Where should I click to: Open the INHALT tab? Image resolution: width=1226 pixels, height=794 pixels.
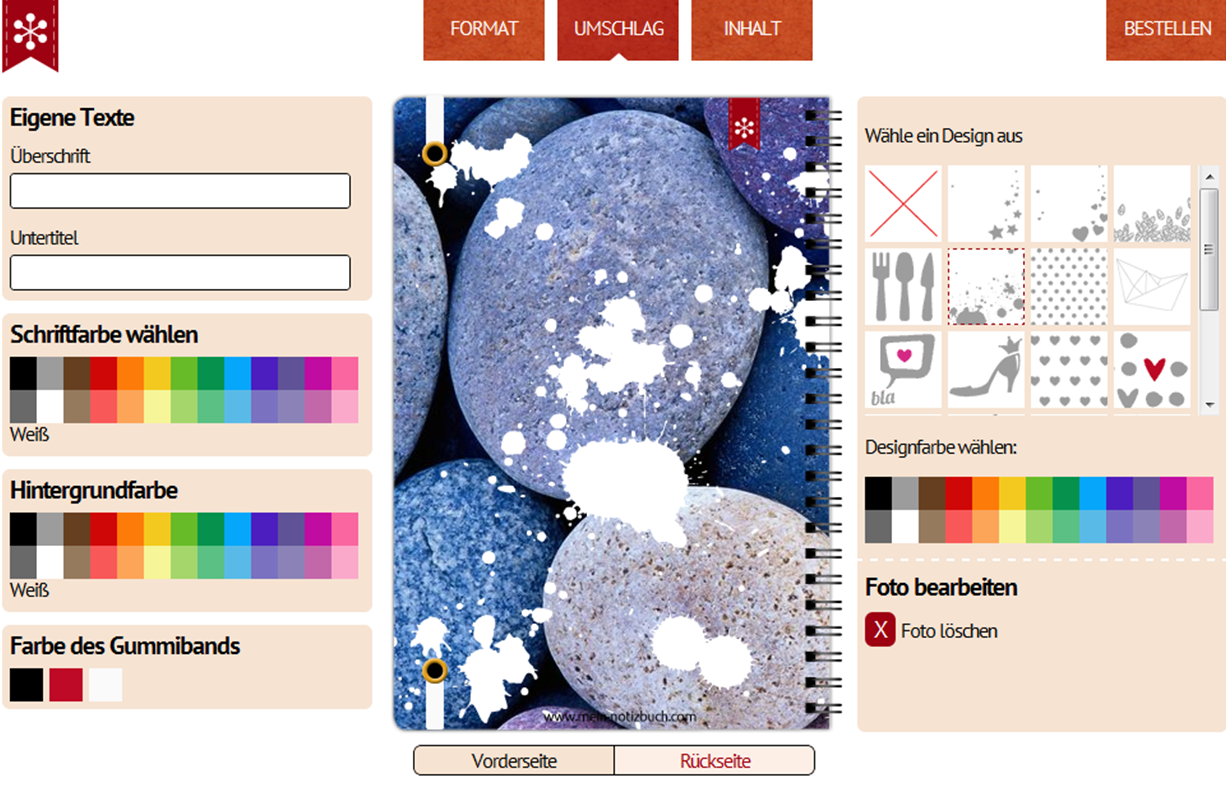(752, 30)
